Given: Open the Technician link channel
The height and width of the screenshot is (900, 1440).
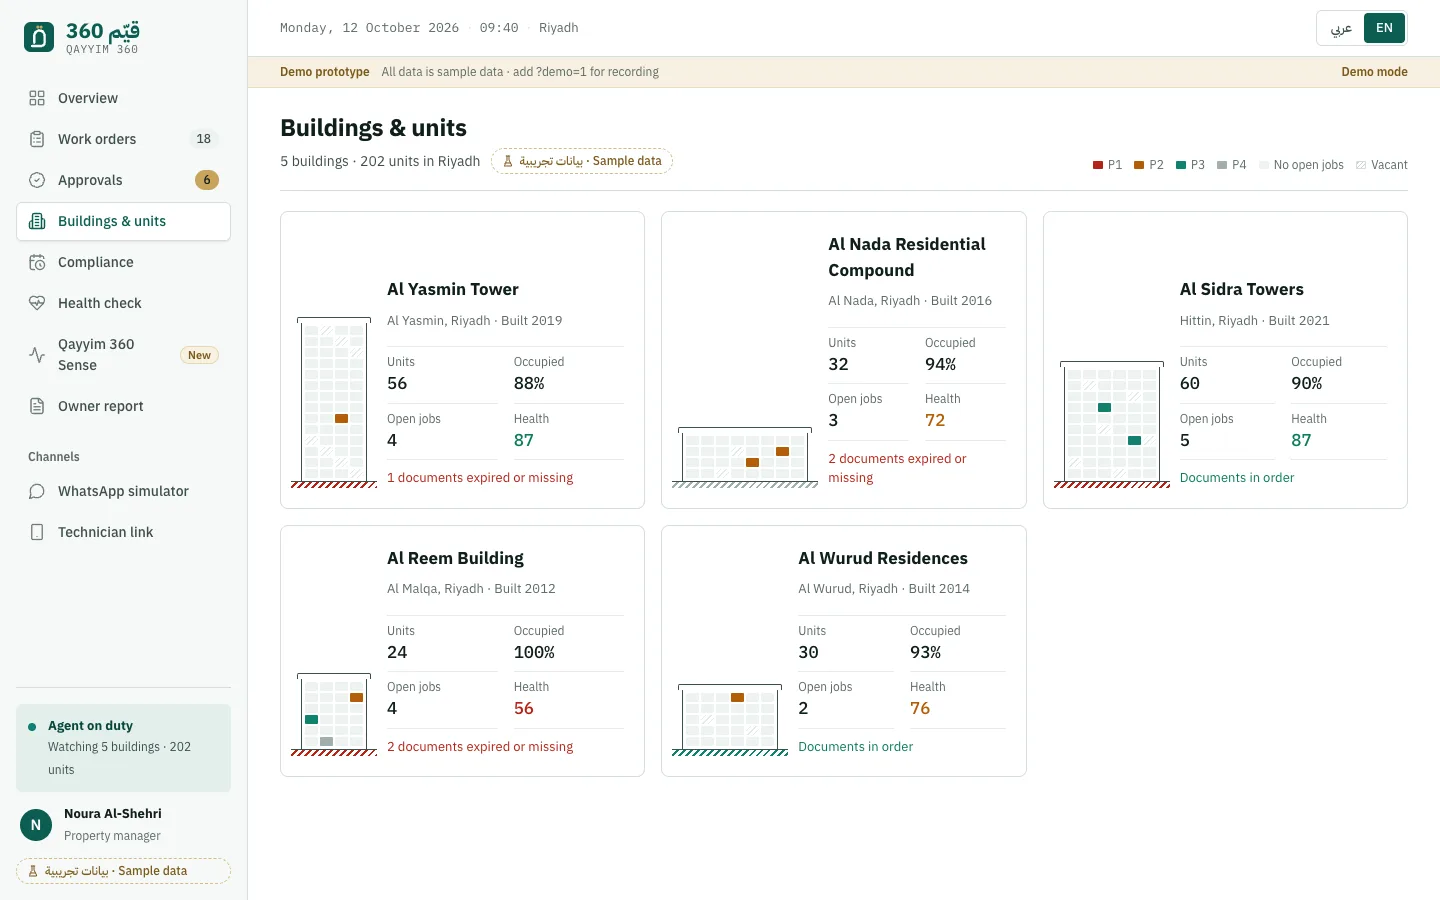Looking at the screenshot, I should (x=124, y=532).
